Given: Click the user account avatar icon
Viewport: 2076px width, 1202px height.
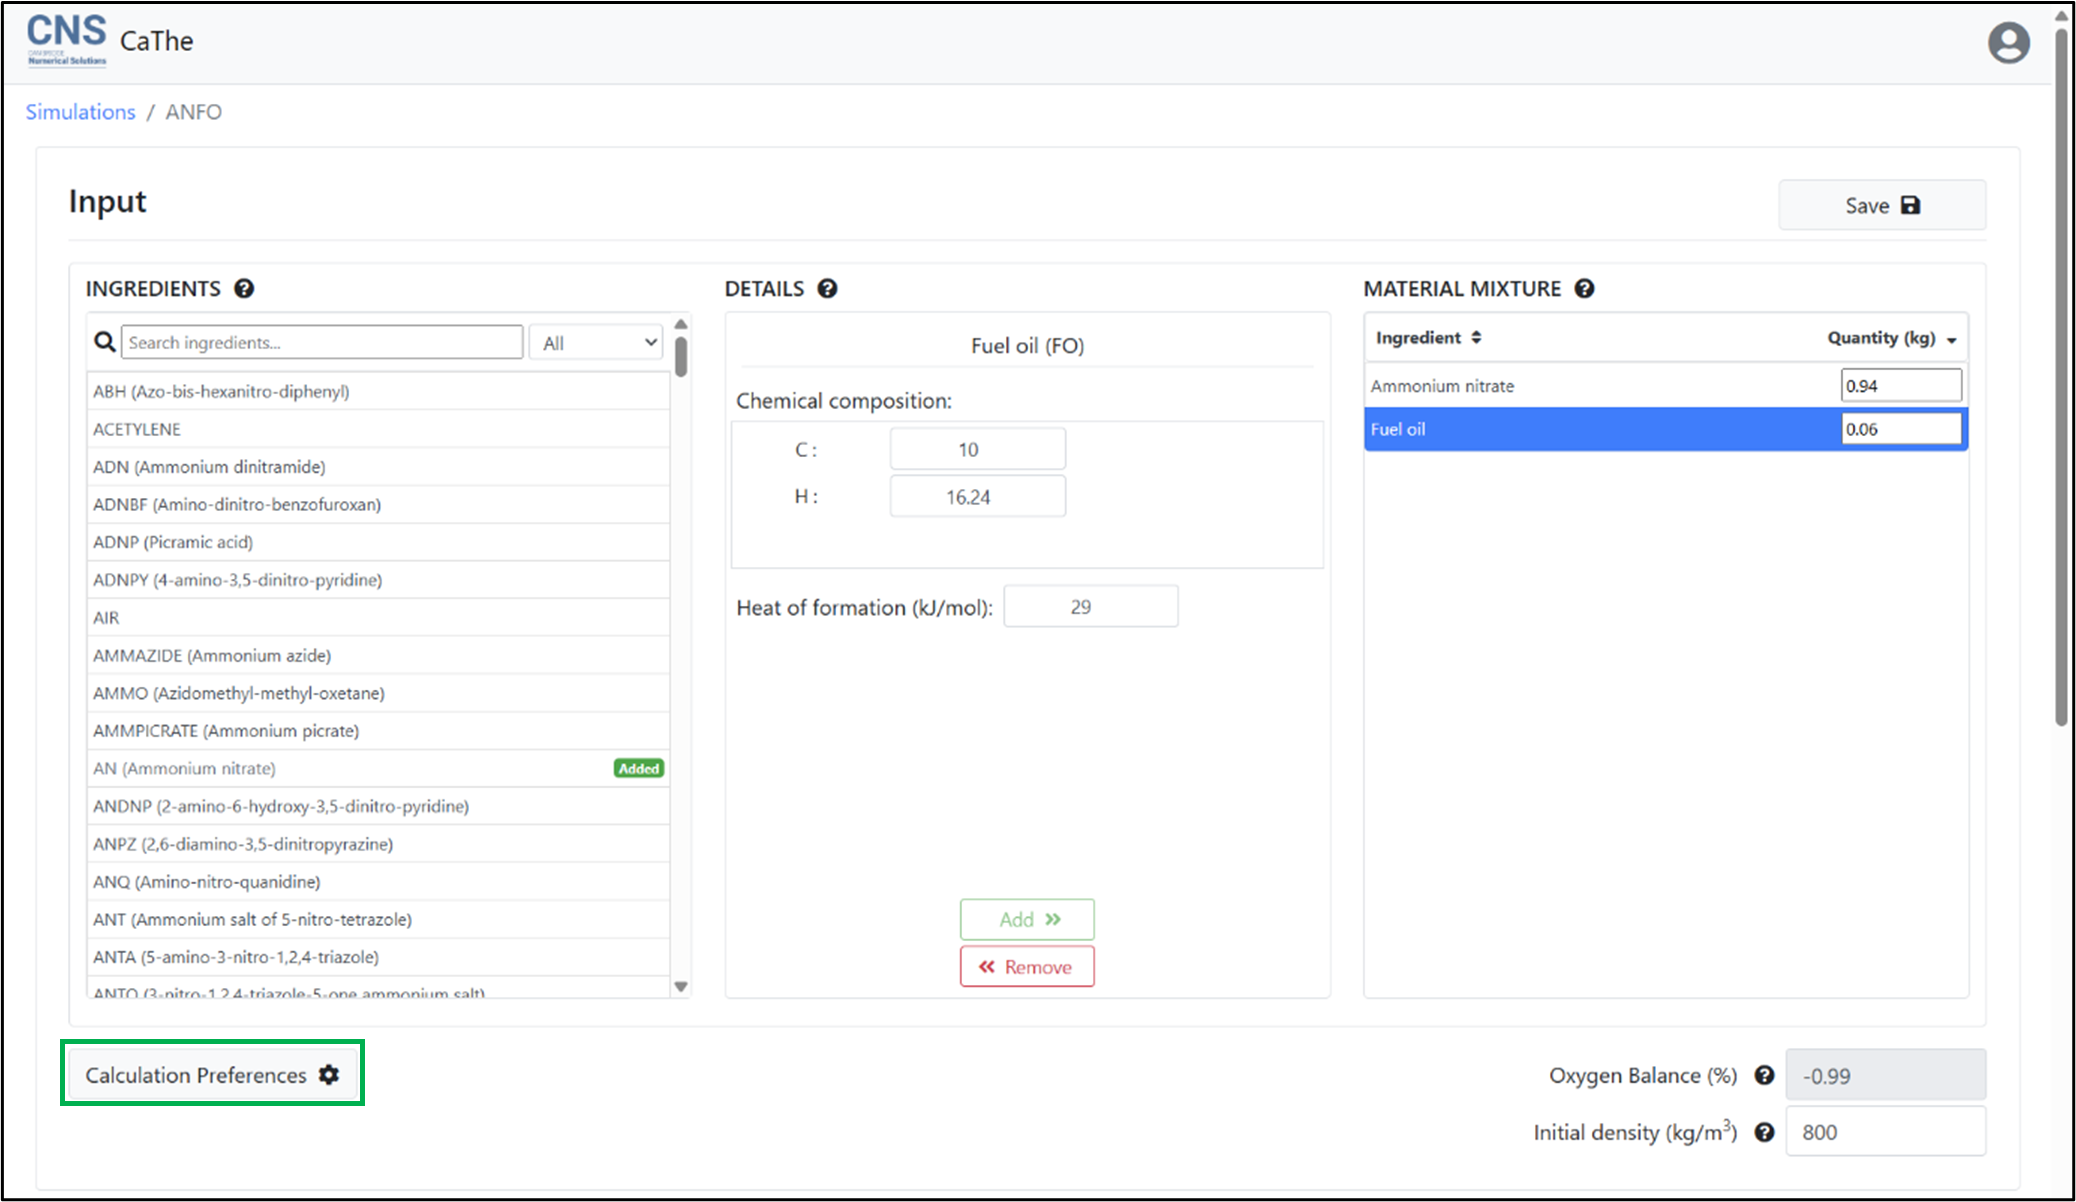Looking at the screenshot, I should tap(2007, 43).
